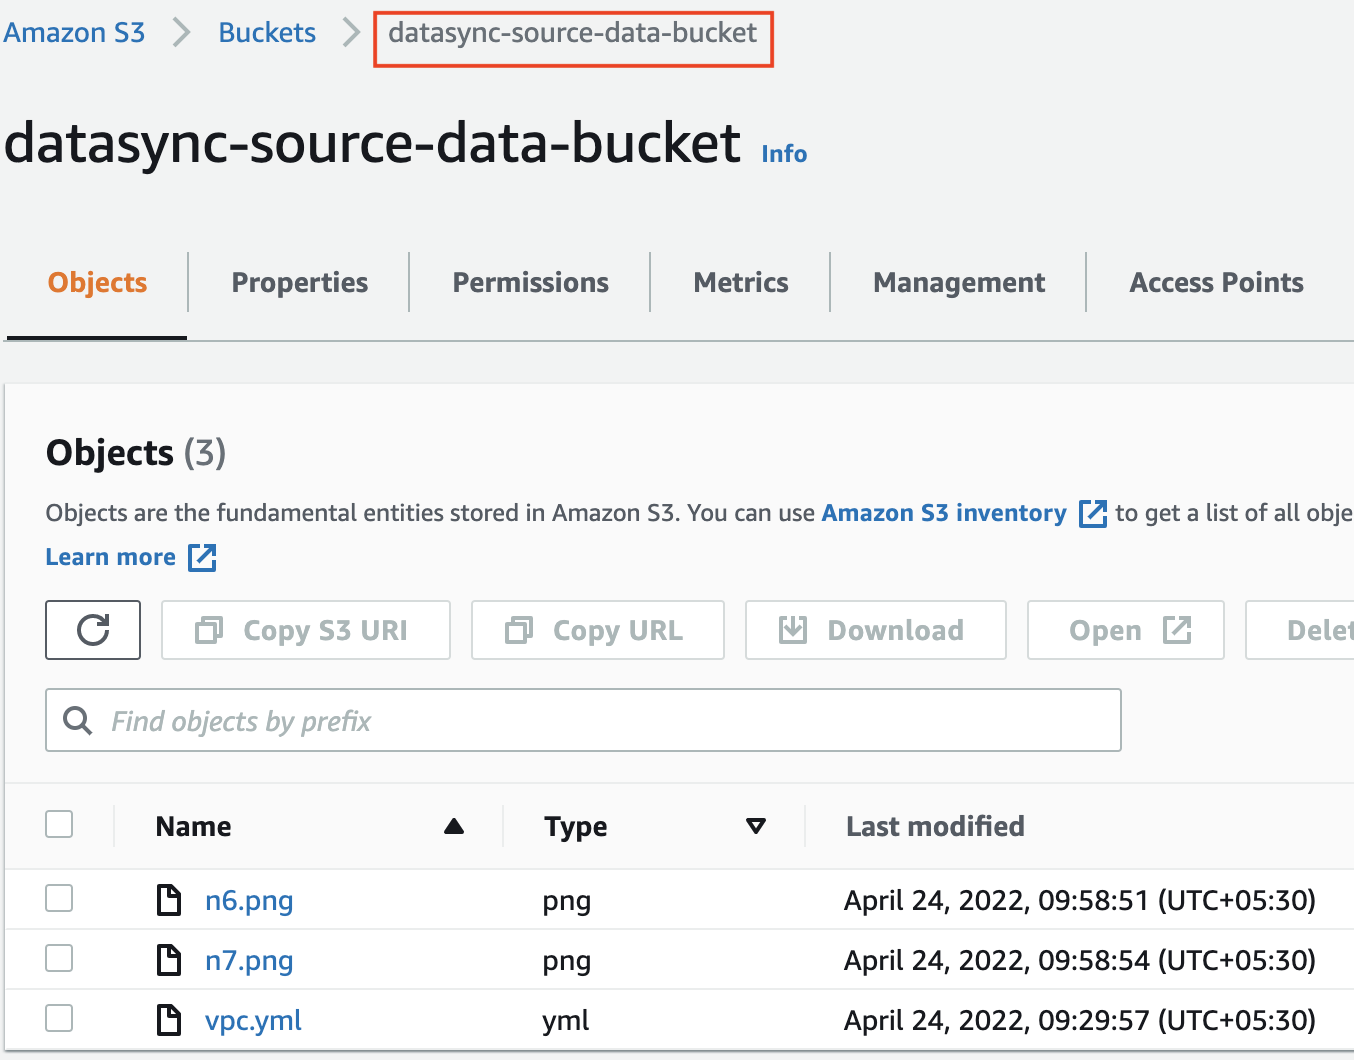
Task: Click the search magnifier in the prefix field
Action: 77,720
